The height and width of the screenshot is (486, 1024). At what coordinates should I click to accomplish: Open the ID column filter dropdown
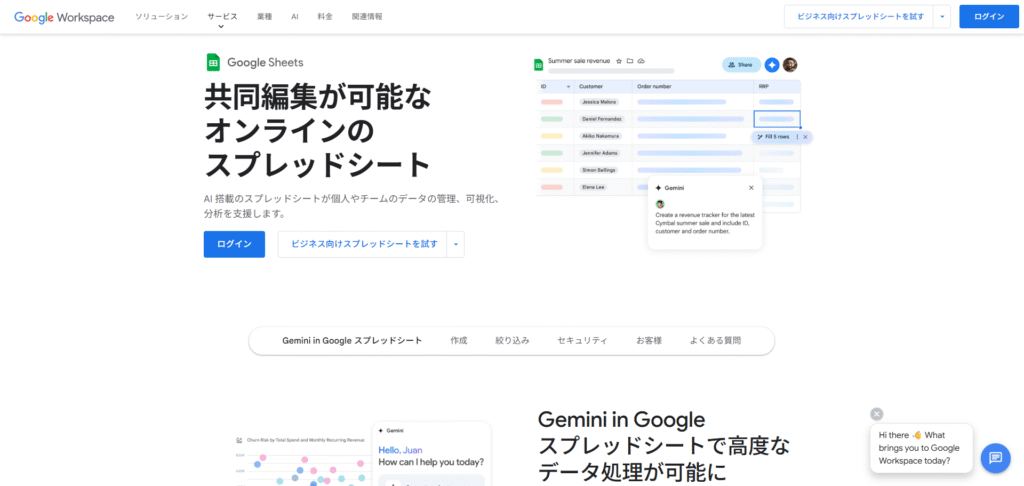point(568,87)
